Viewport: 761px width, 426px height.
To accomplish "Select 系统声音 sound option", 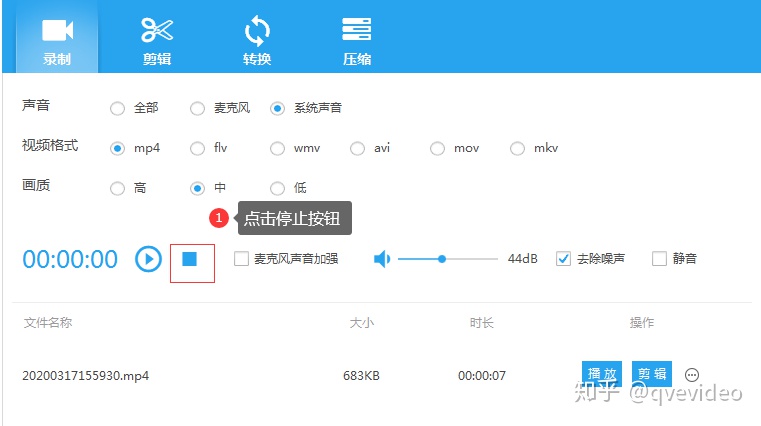I will 278,108.
